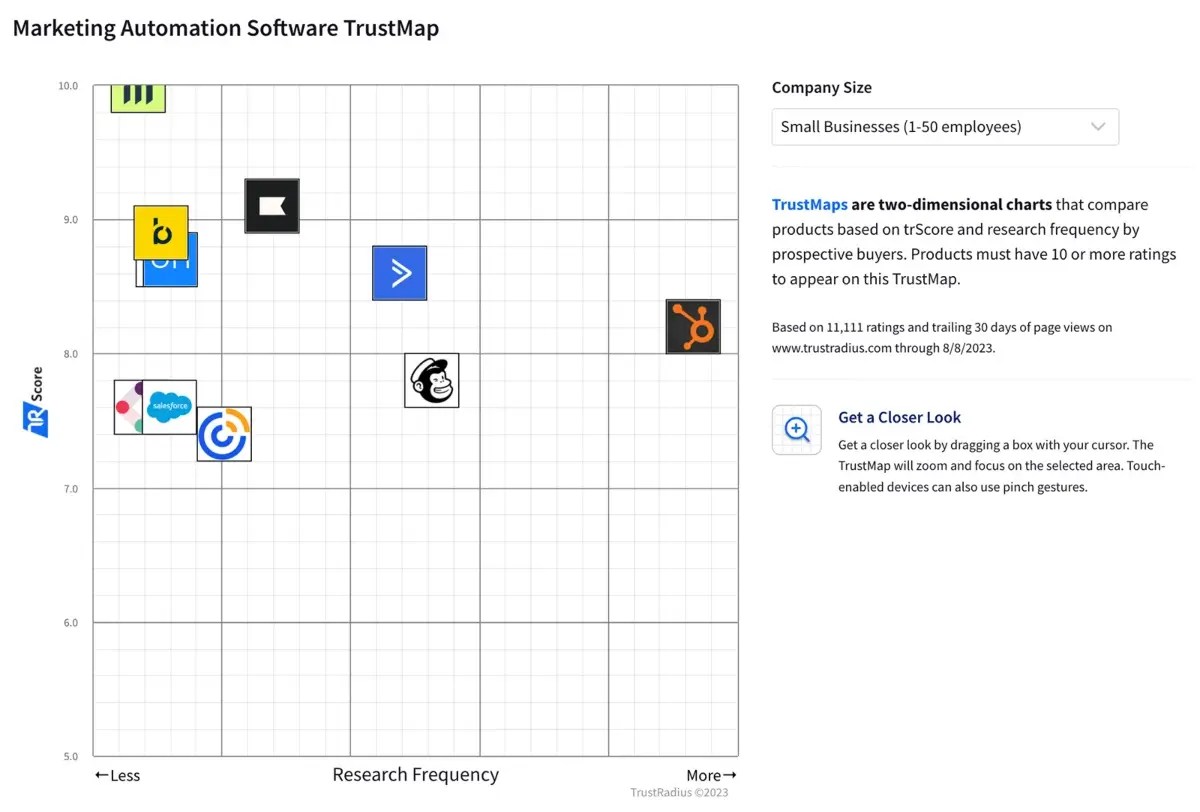Click the ActiveCampaign blue arrow logo

[x=400, y=273]
